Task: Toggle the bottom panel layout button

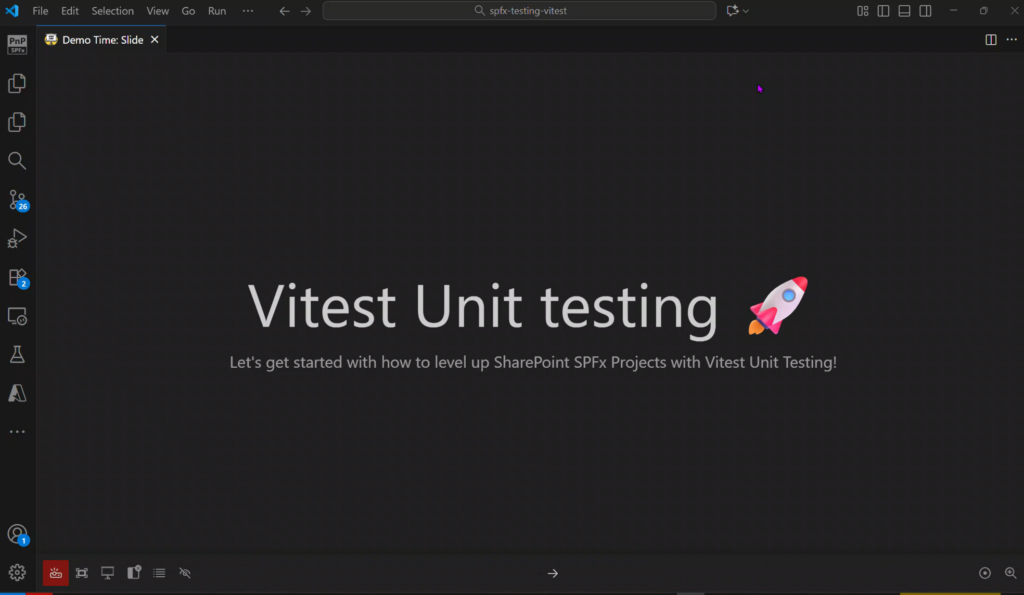Action: (904, 11)
